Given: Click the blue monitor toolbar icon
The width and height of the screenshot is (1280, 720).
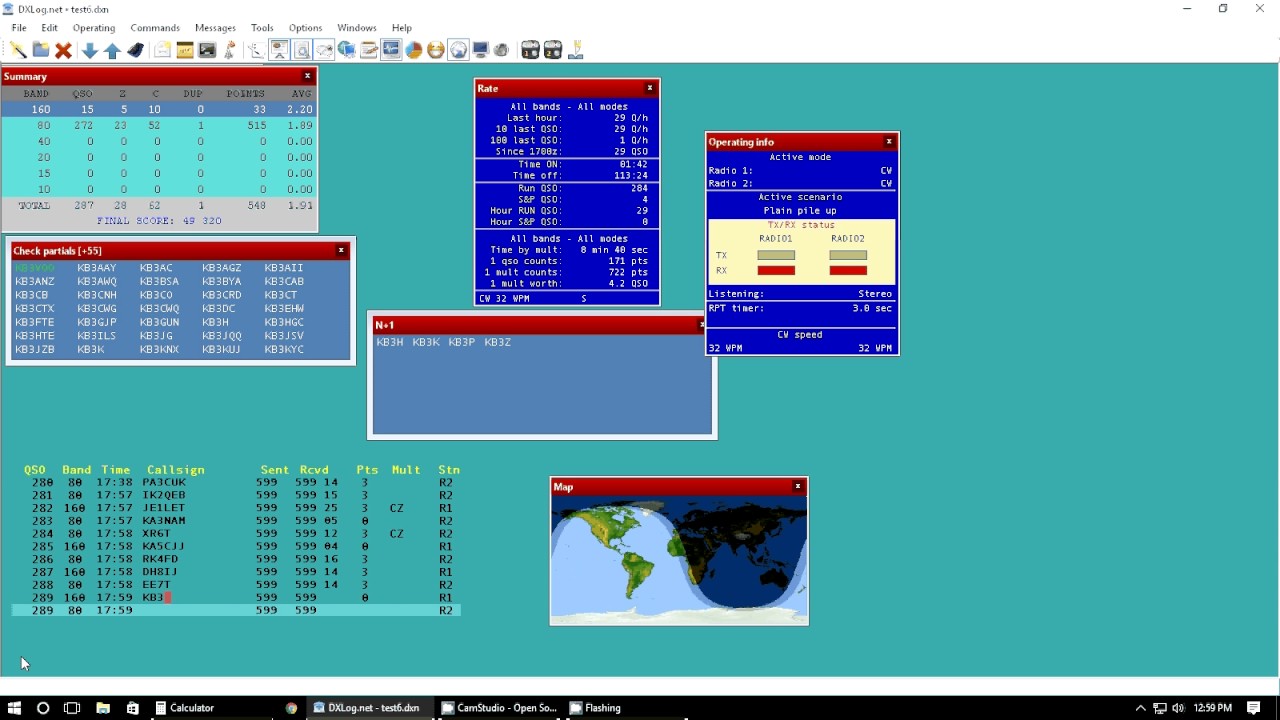Looking at the screenshot, I should click(480, 50).
